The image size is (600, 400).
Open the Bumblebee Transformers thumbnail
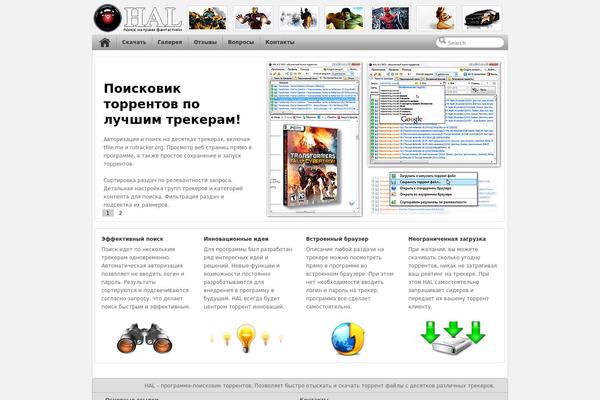pyautogui.click(x=207, y=18)
